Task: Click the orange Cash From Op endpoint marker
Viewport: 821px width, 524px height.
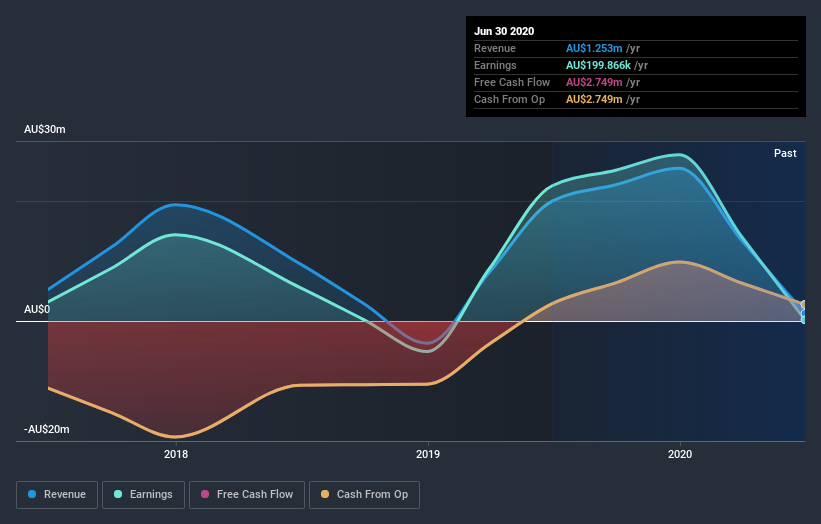Action: (x=804, y=305)
